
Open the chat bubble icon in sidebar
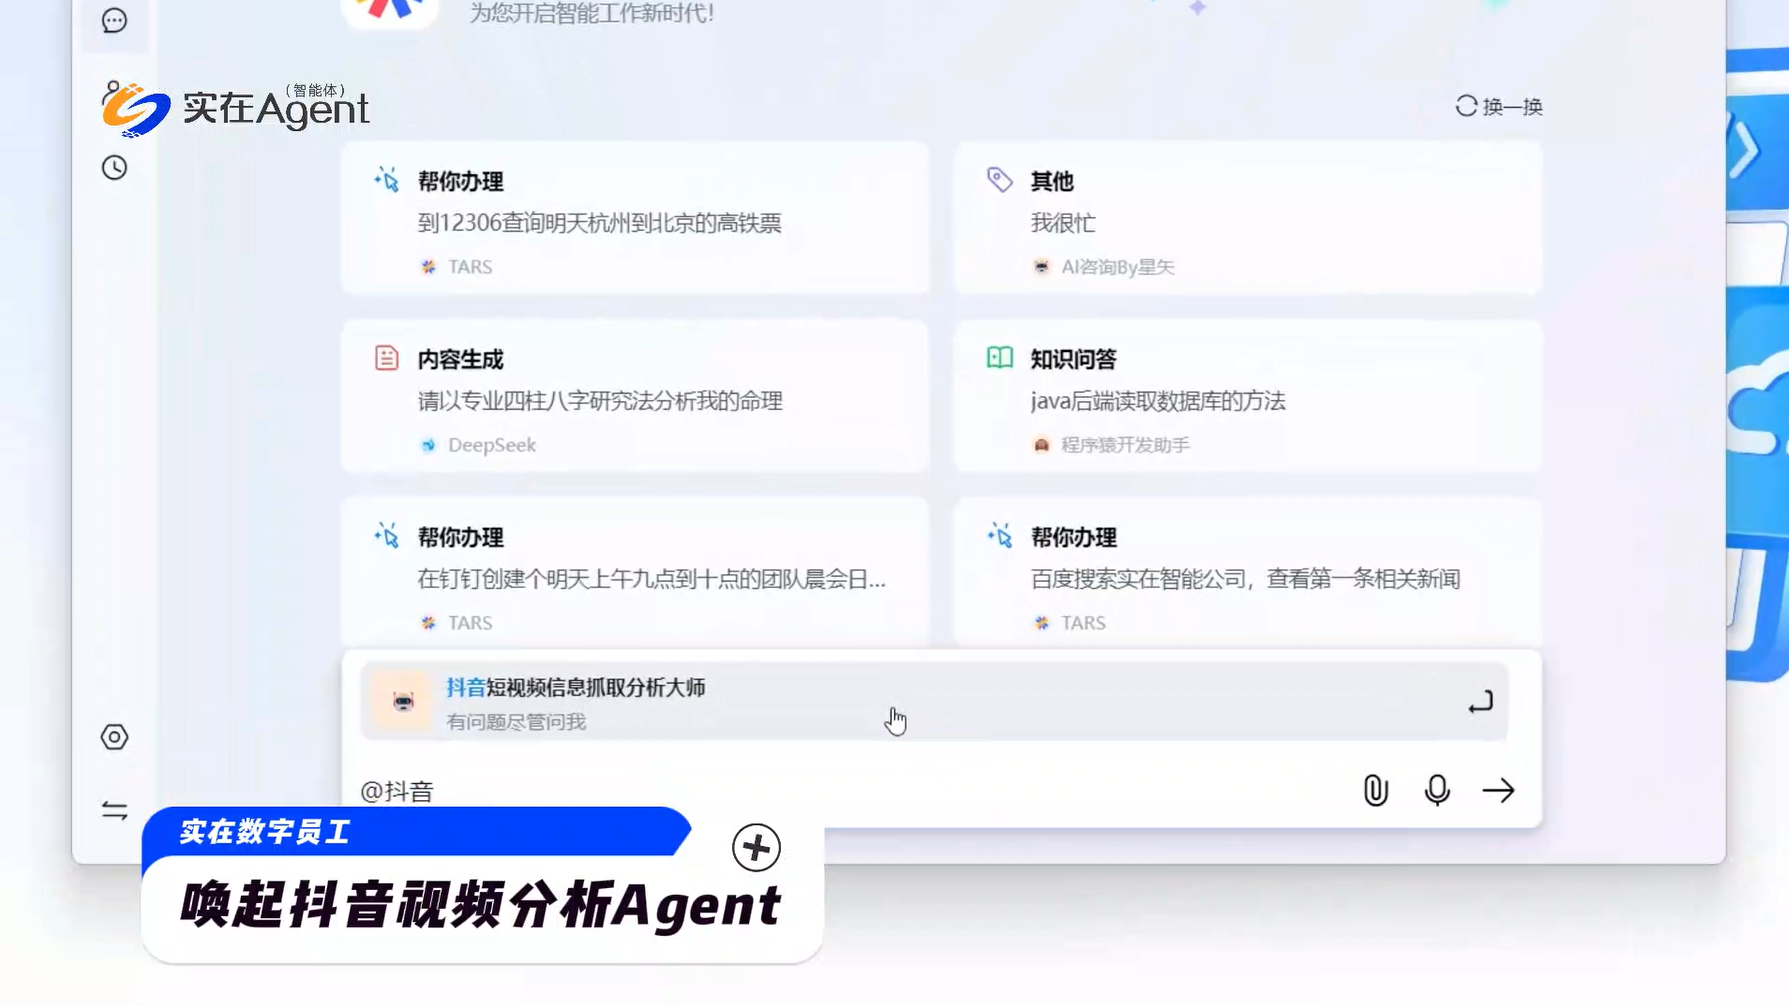click(x=114, y=20)
